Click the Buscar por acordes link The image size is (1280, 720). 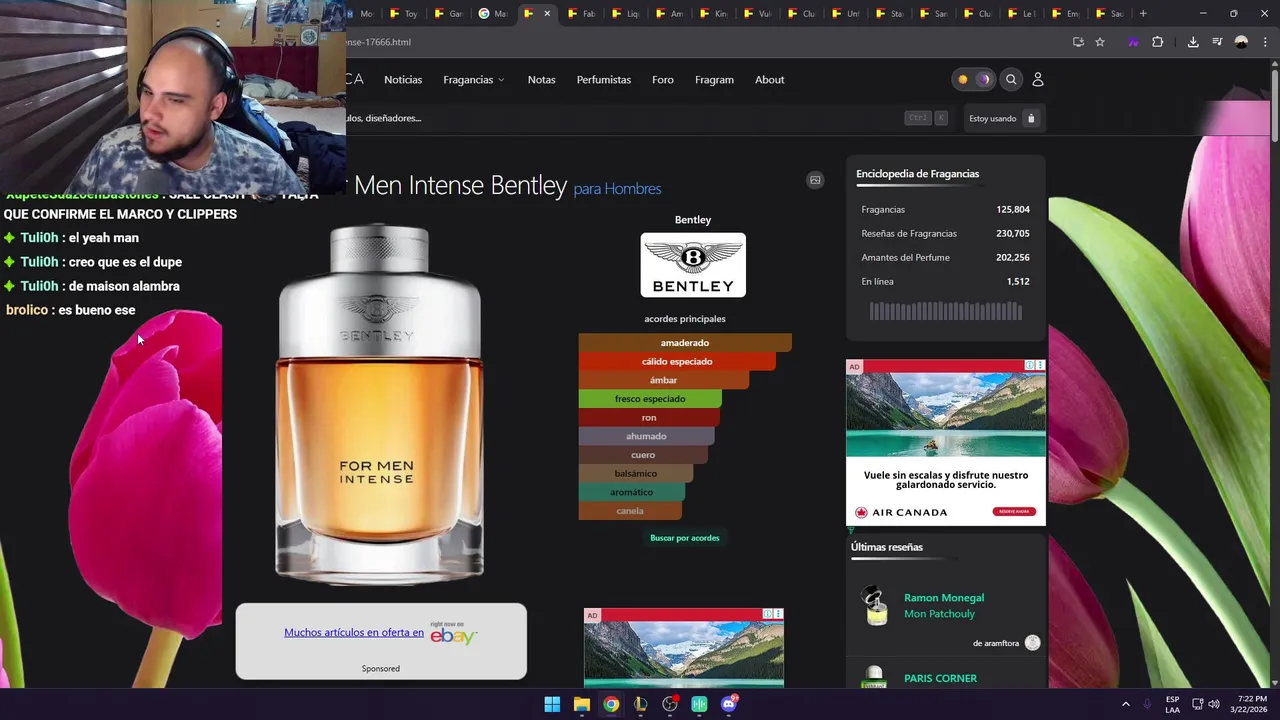click(x=685, y=538)
